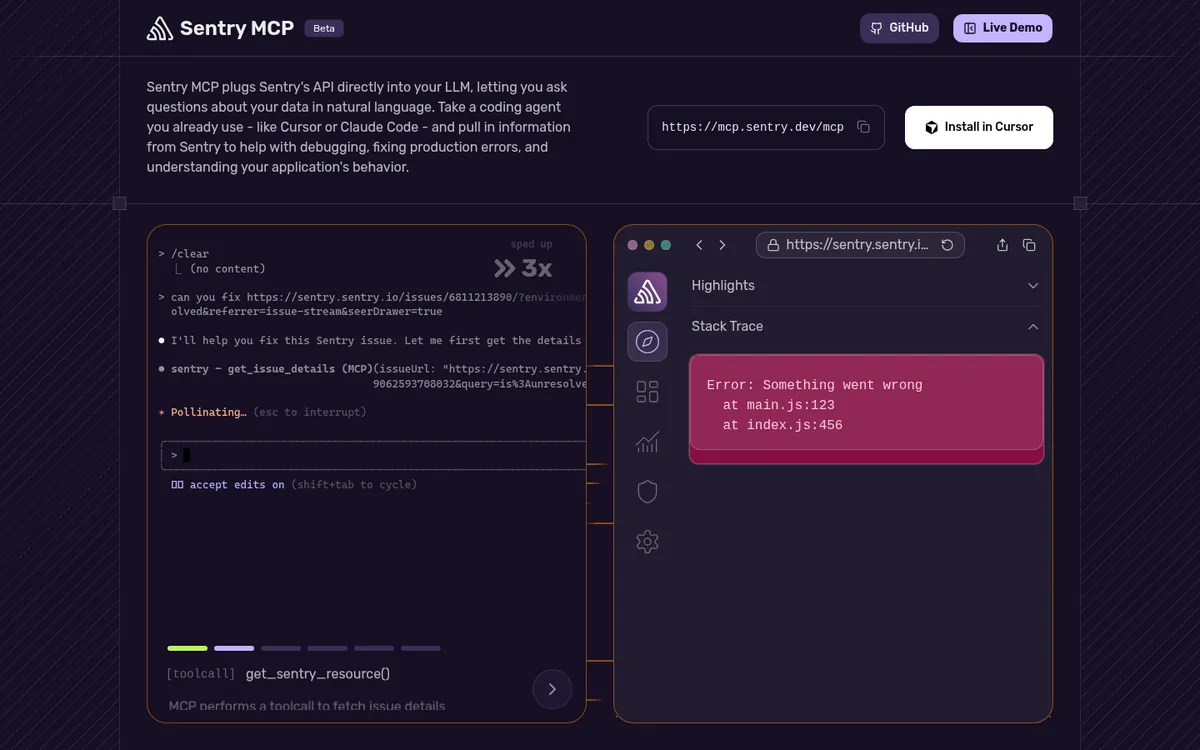Click the terminal prompt input line
Viewport: 1200px width, 750px height.
(373, 455)
